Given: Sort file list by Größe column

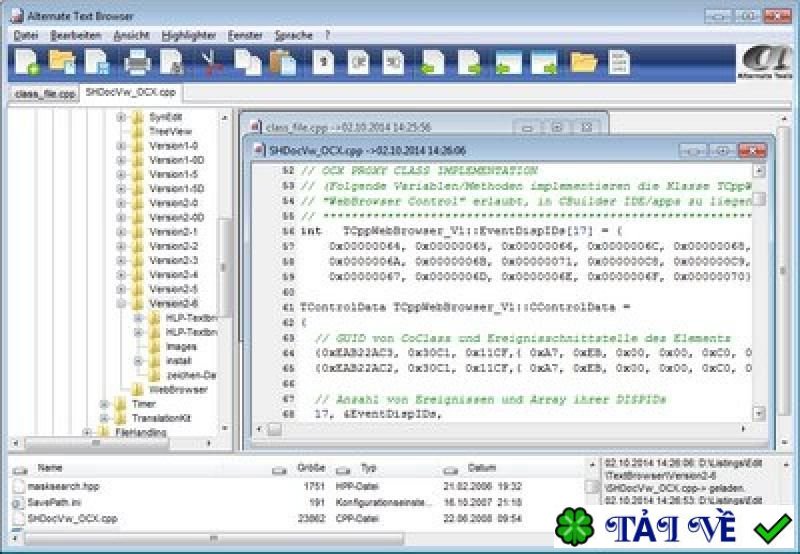Looking at the screenshot, I should click(311, 468).
